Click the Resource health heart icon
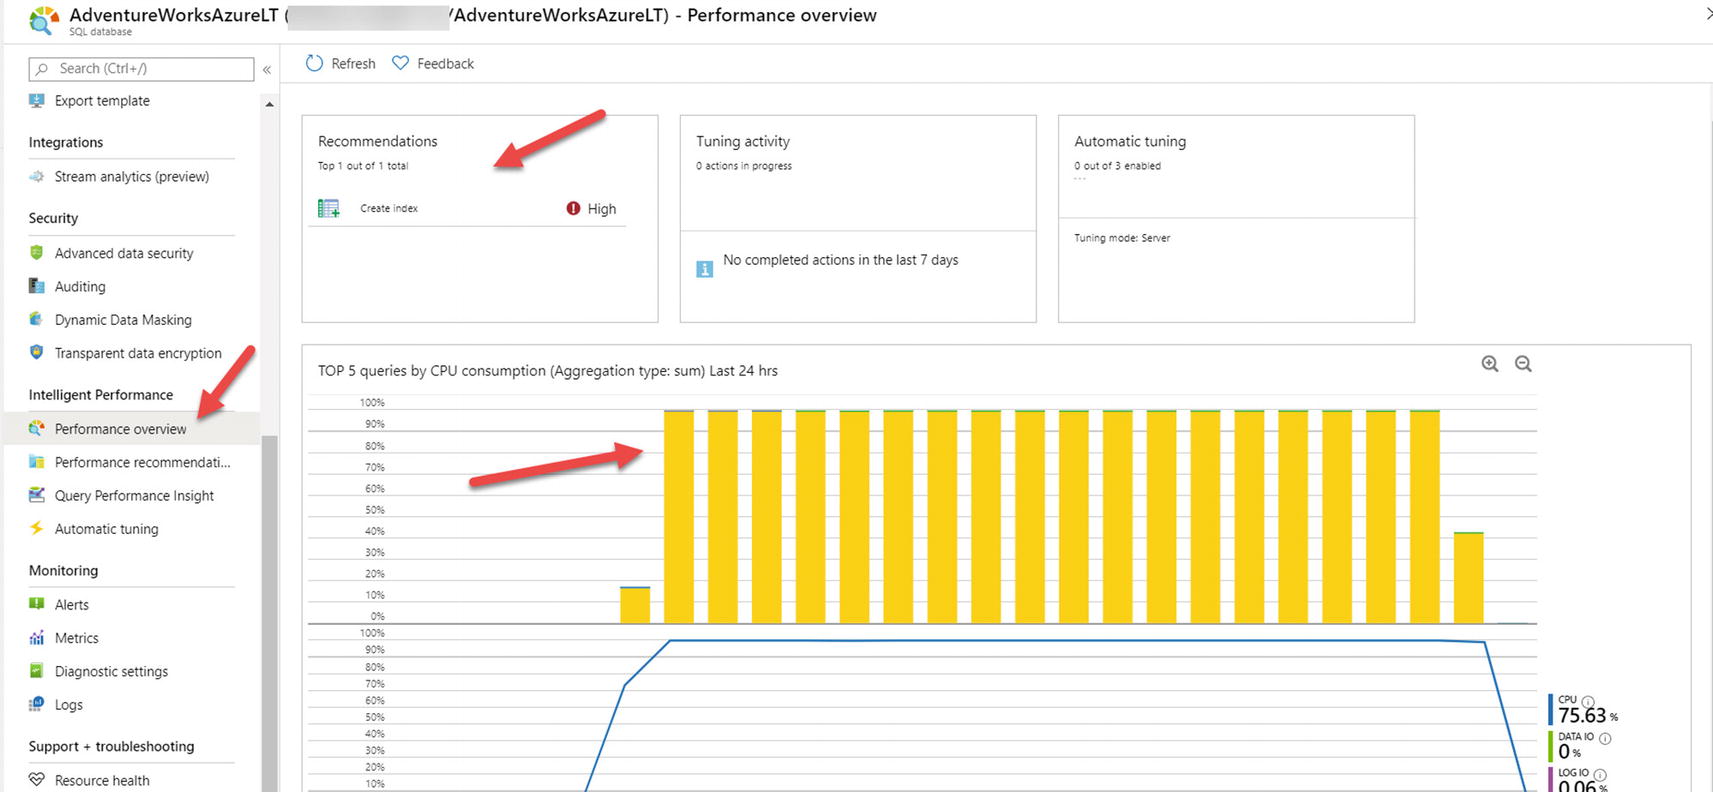 (x=37, y=779)
